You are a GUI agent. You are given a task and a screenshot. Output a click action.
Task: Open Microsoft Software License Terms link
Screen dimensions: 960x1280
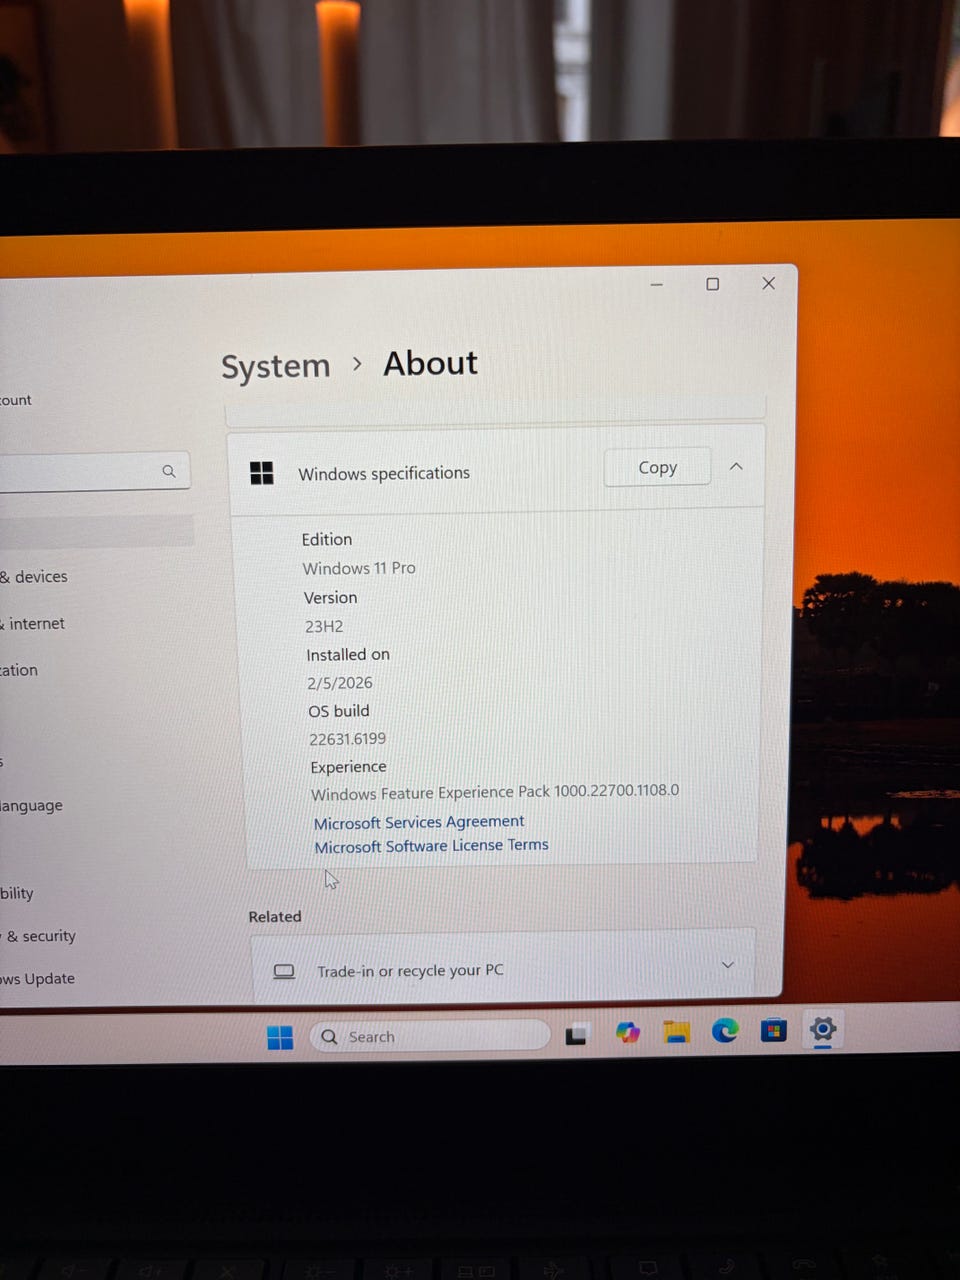point(431,846)
